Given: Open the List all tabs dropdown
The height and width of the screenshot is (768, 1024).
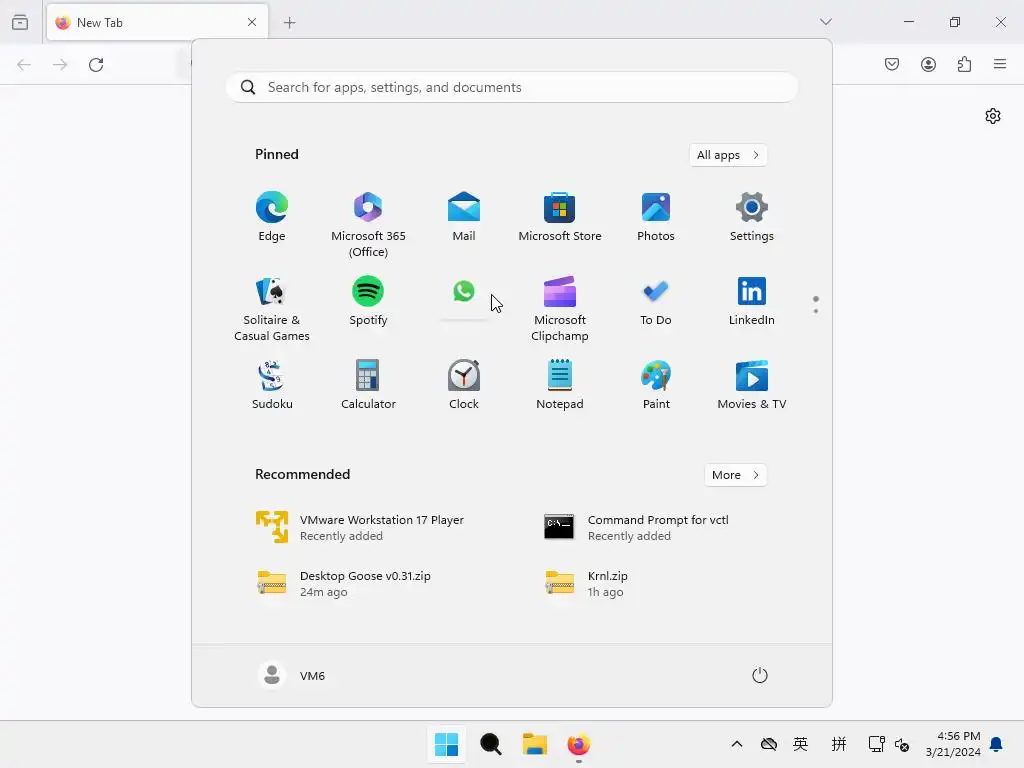Looking at the screenshot, I should pyautogui.click(x=825, y=22).
